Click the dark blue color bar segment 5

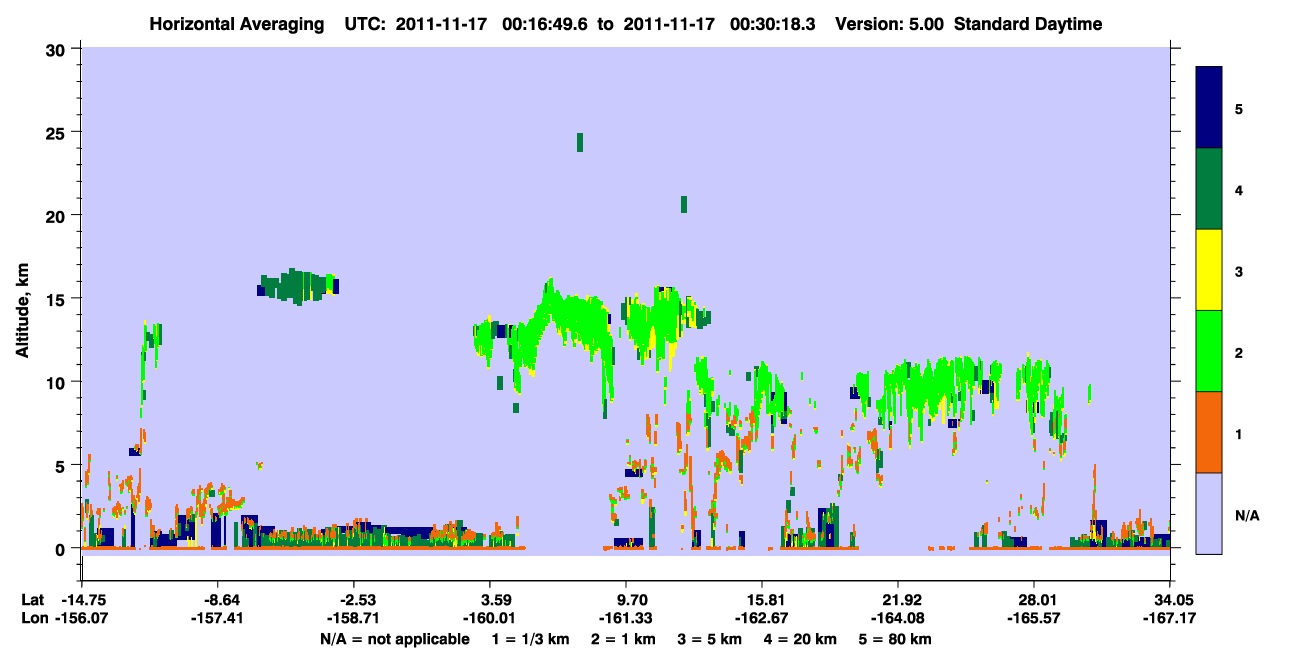[x=1209, y=107]
